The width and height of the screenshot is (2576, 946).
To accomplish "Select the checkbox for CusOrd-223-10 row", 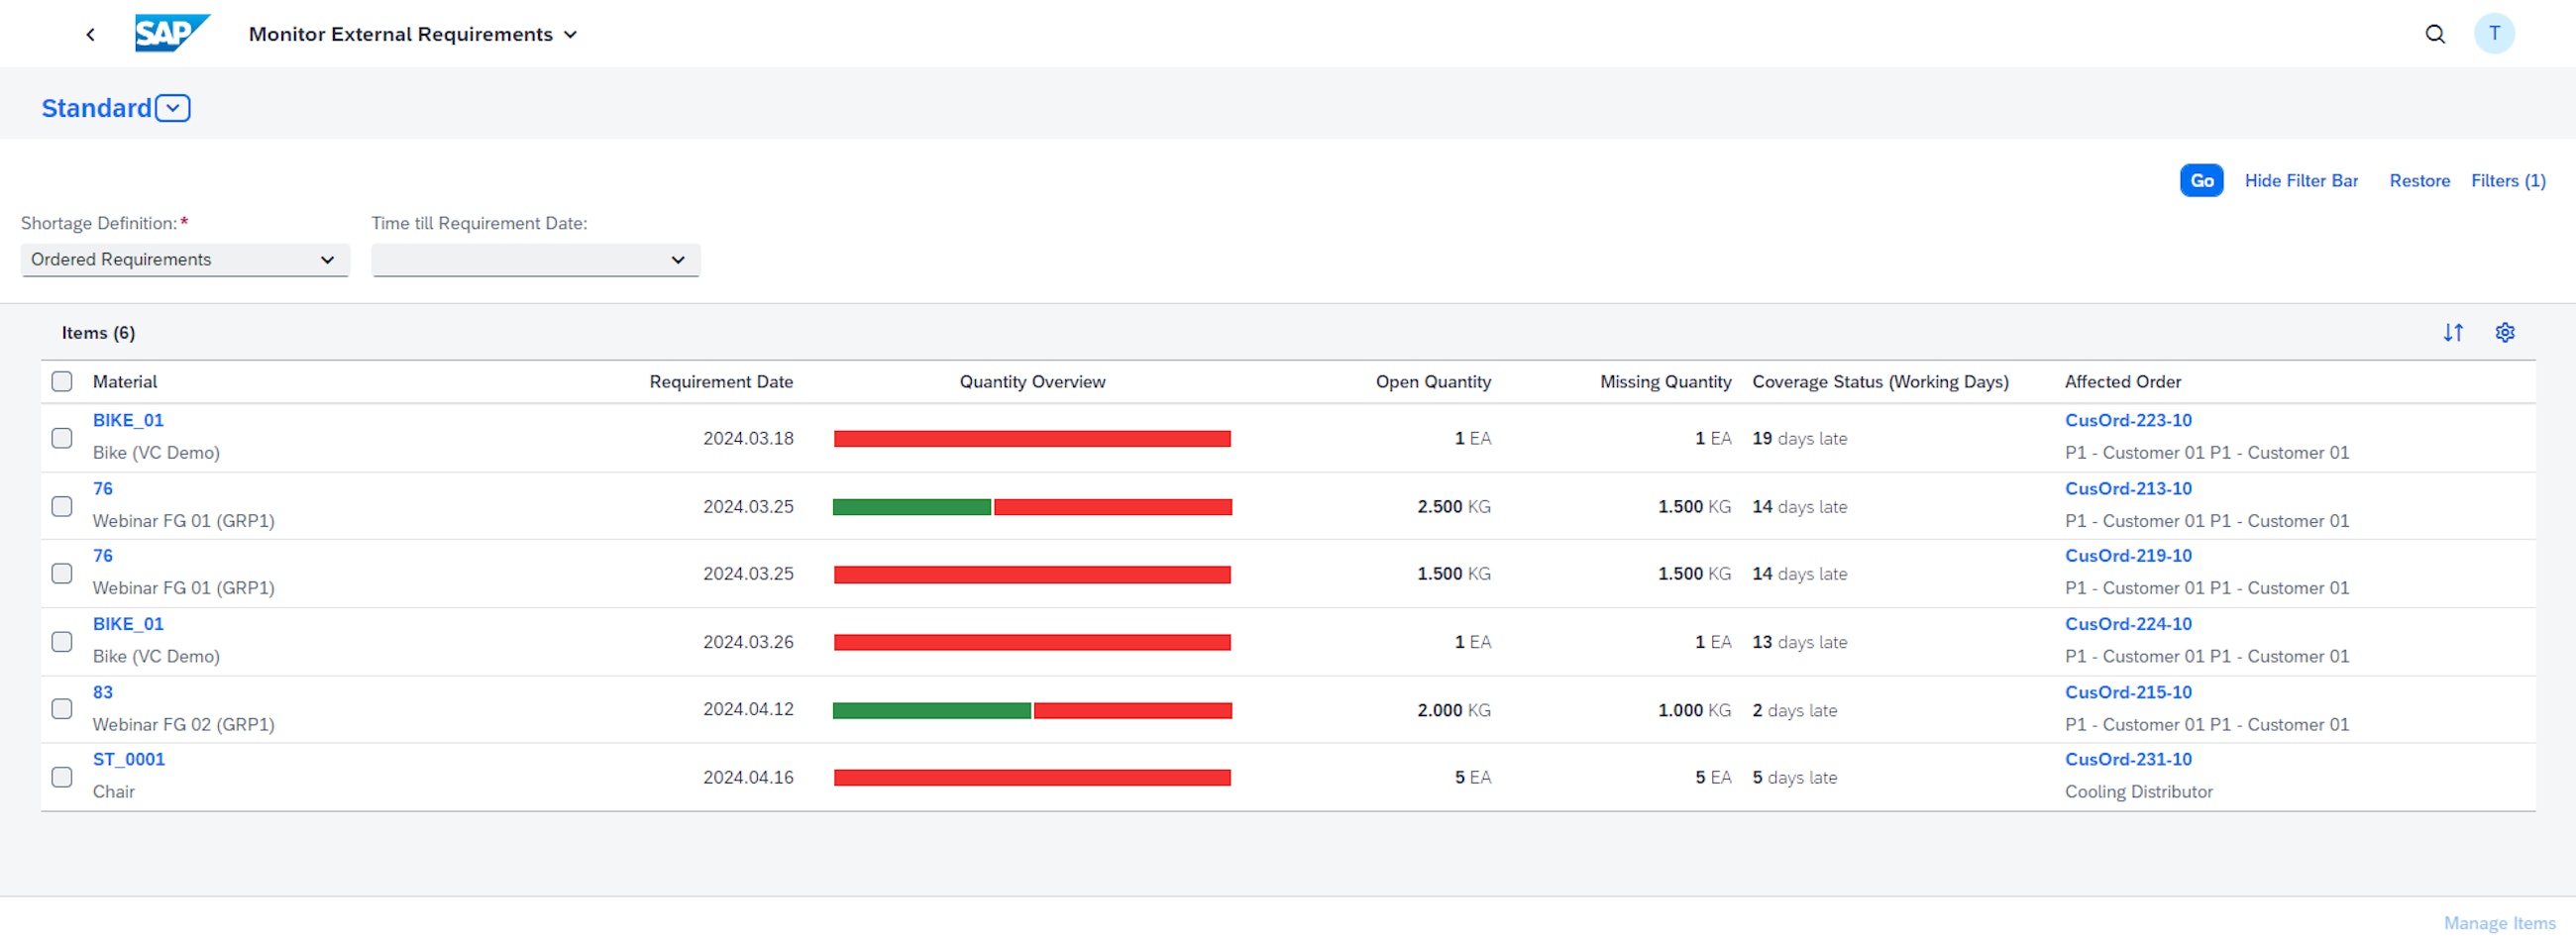I will pyautogui.click(x=62, y=438).
